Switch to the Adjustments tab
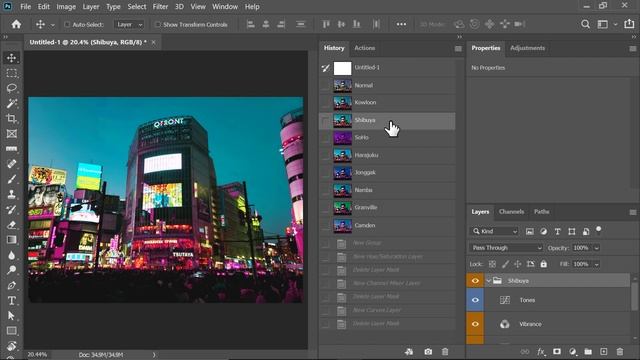640x360 pixels. (x=527, y=48)
